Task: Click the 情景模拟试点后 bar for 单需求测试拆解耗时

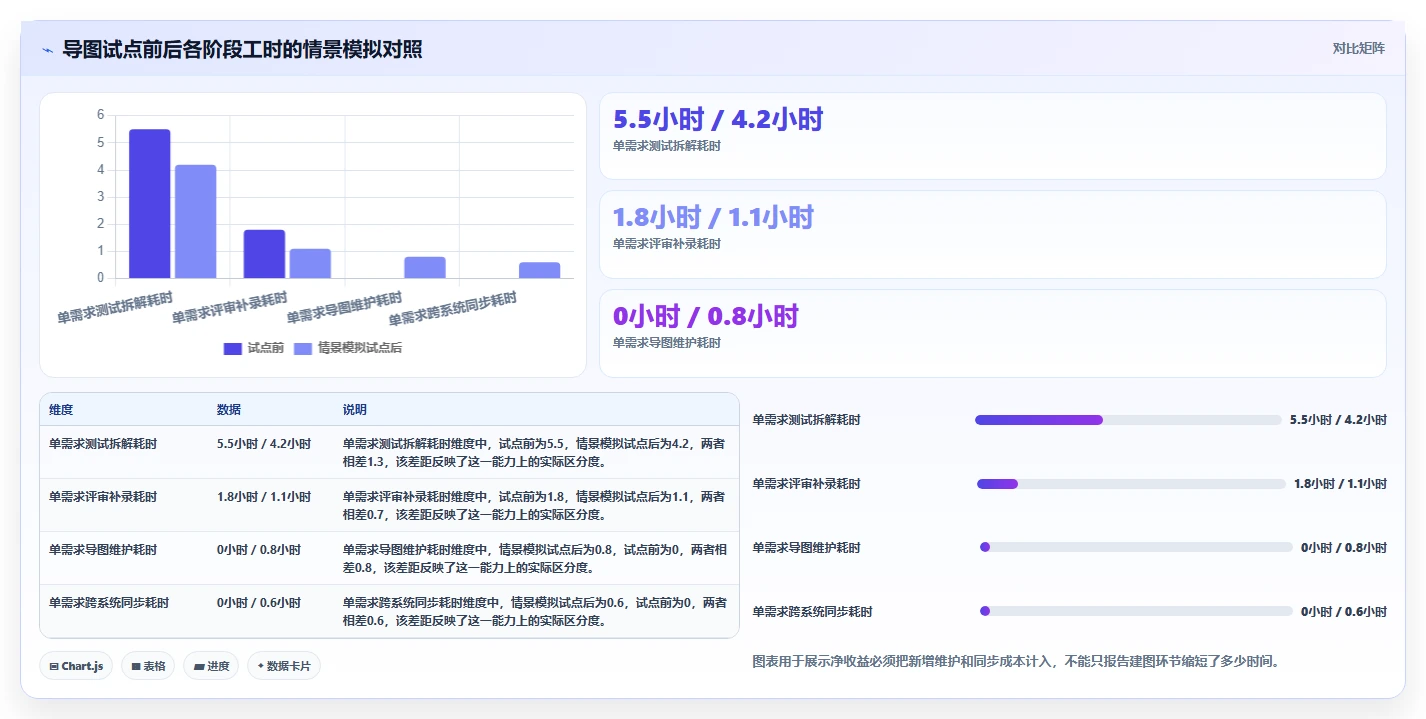Action: [x=196, y=221]
